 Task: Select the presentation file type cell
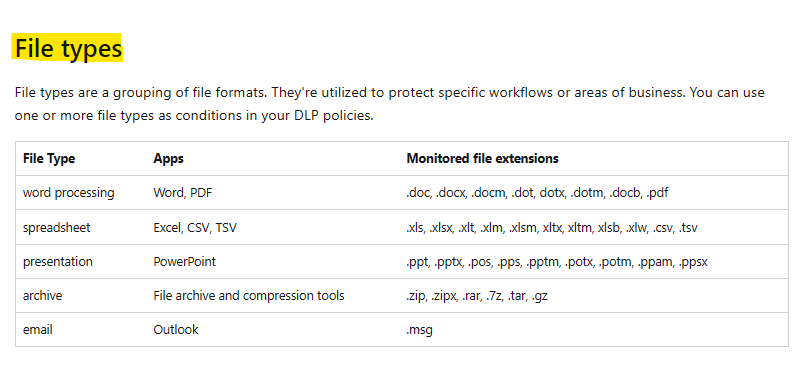58,262
